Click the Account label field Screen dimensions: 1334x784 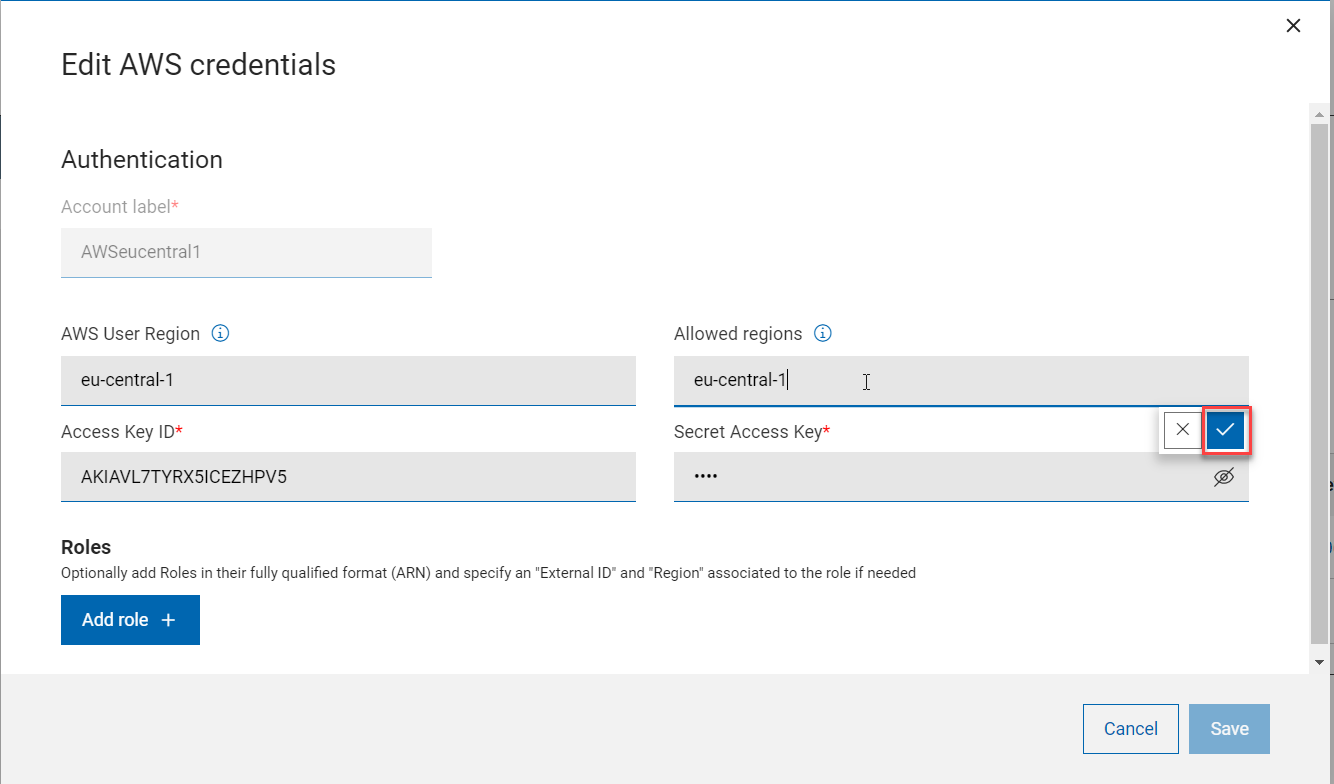coord(246,252)
